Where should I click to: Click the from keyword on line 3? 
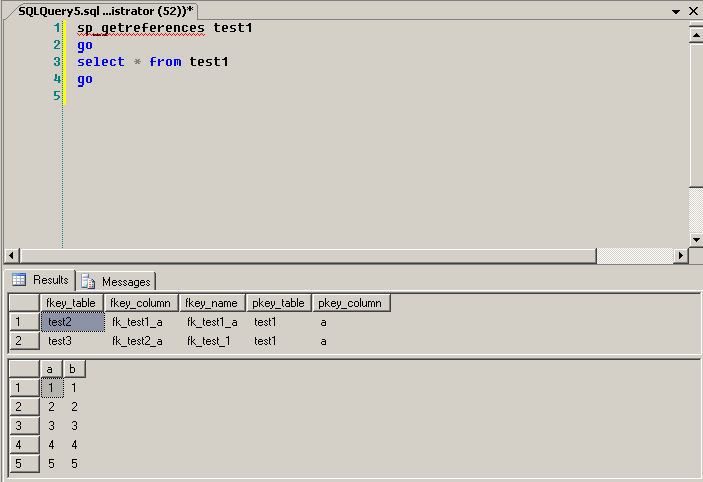165,61
